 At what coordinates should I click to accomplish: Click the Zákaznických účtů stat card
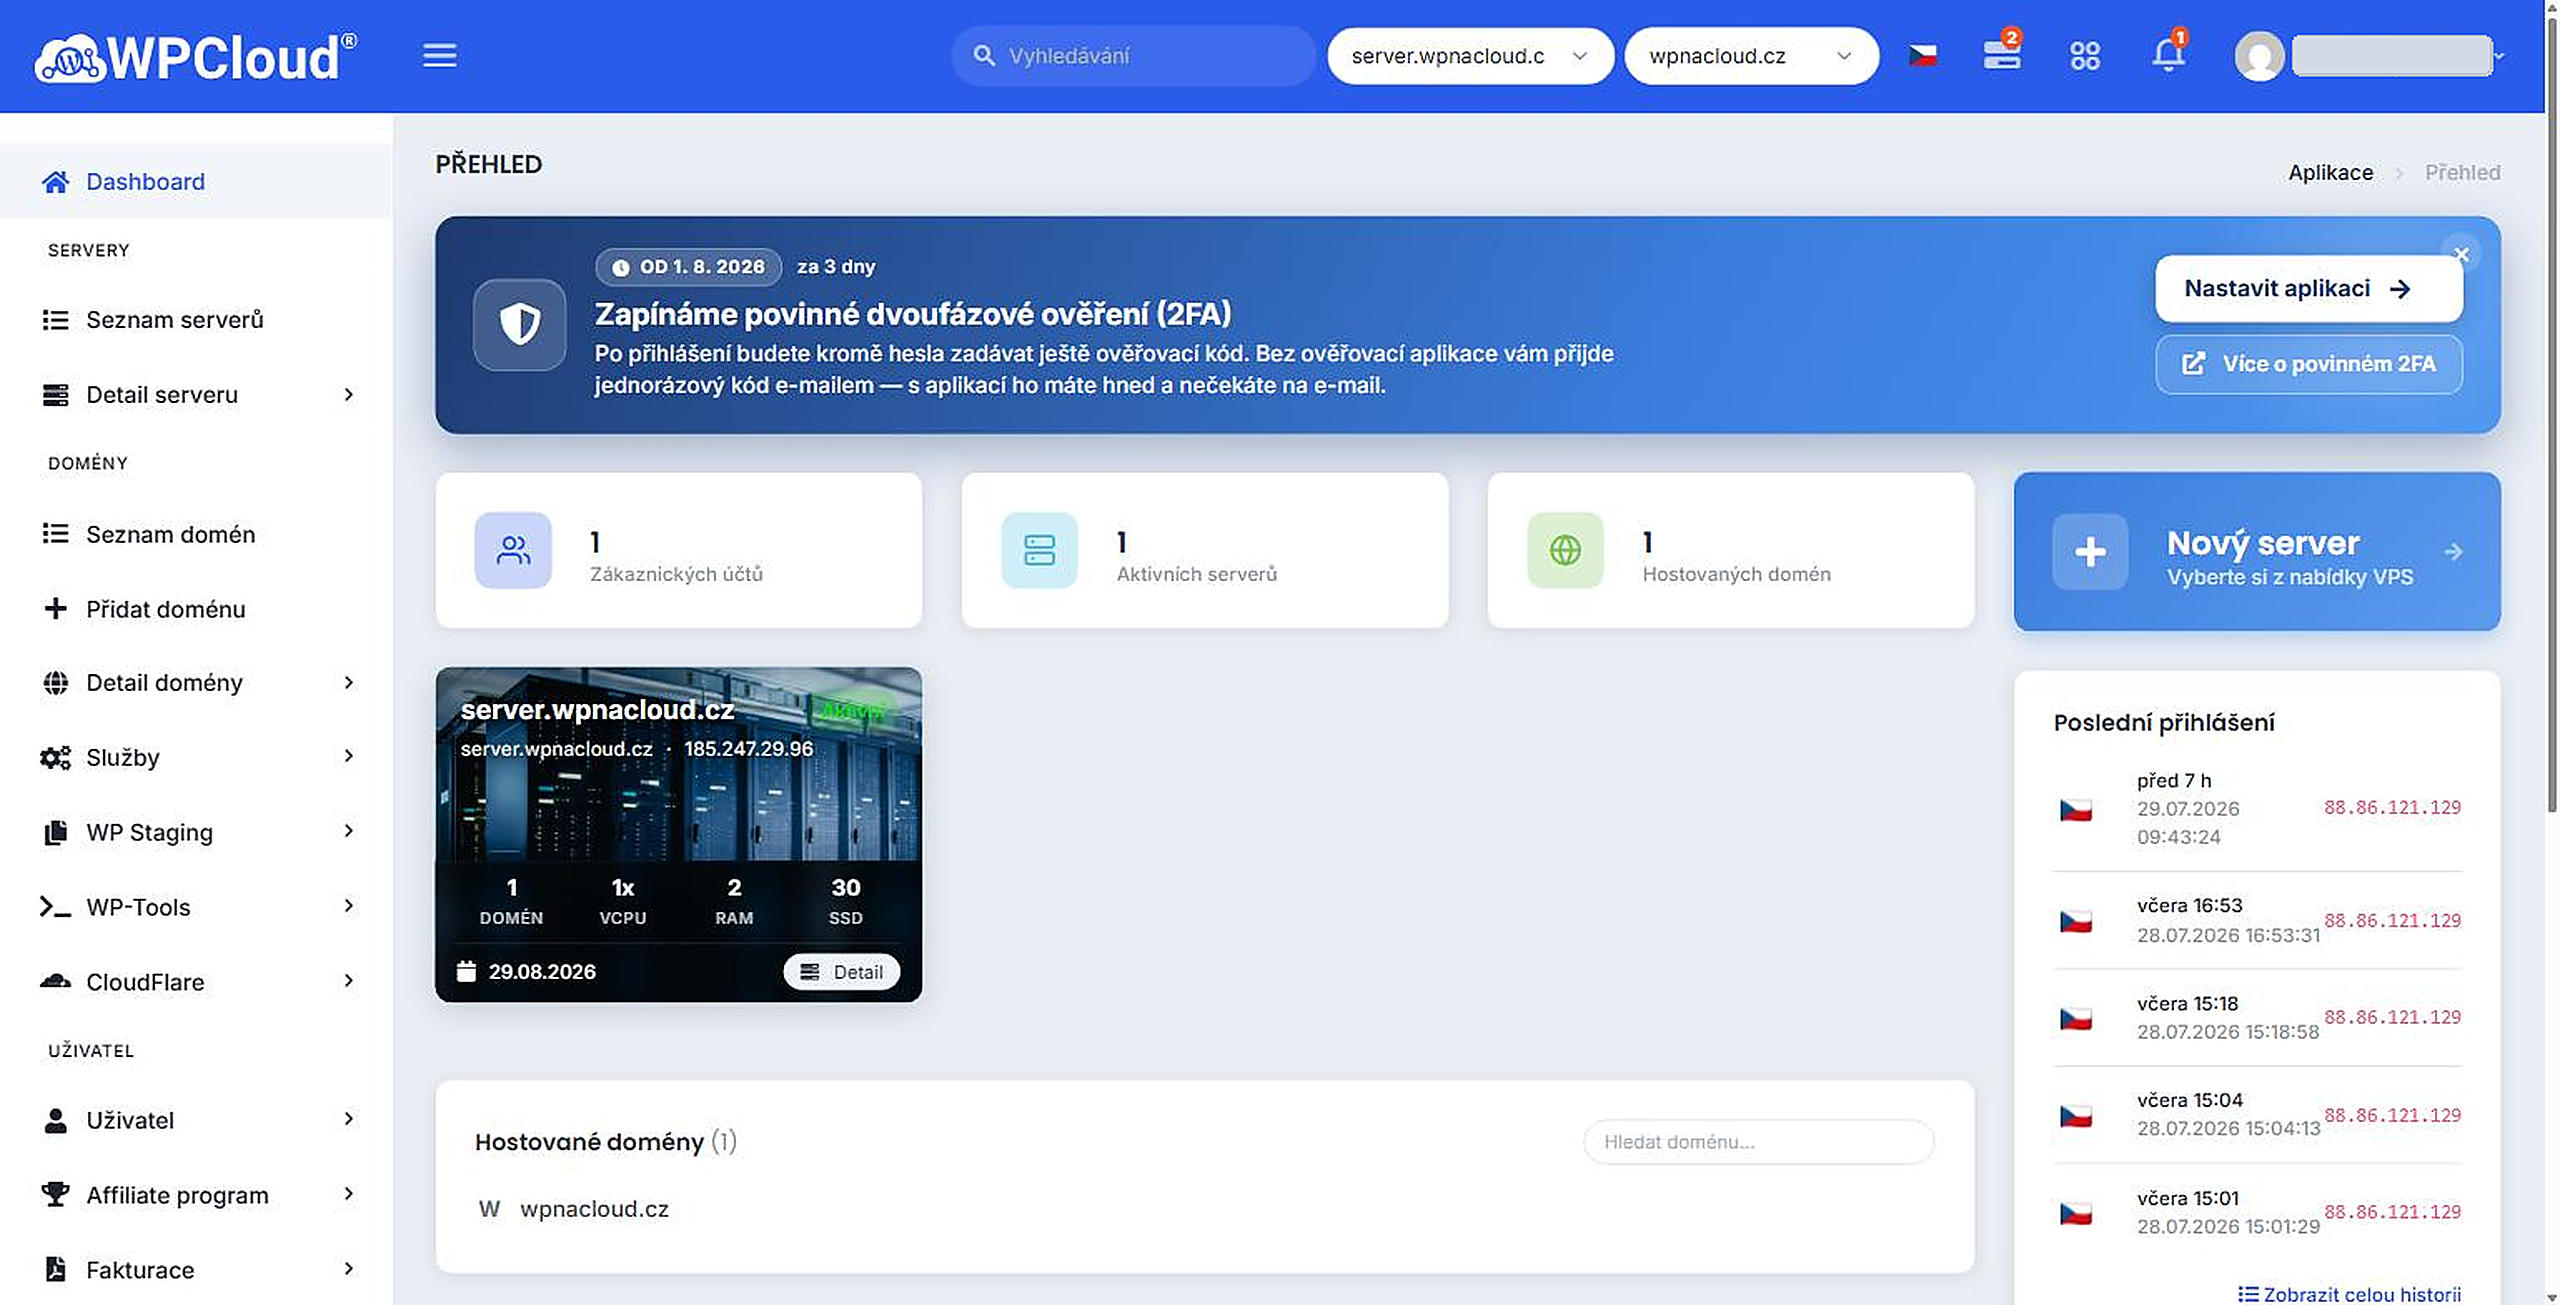click(x=678, y=550)
